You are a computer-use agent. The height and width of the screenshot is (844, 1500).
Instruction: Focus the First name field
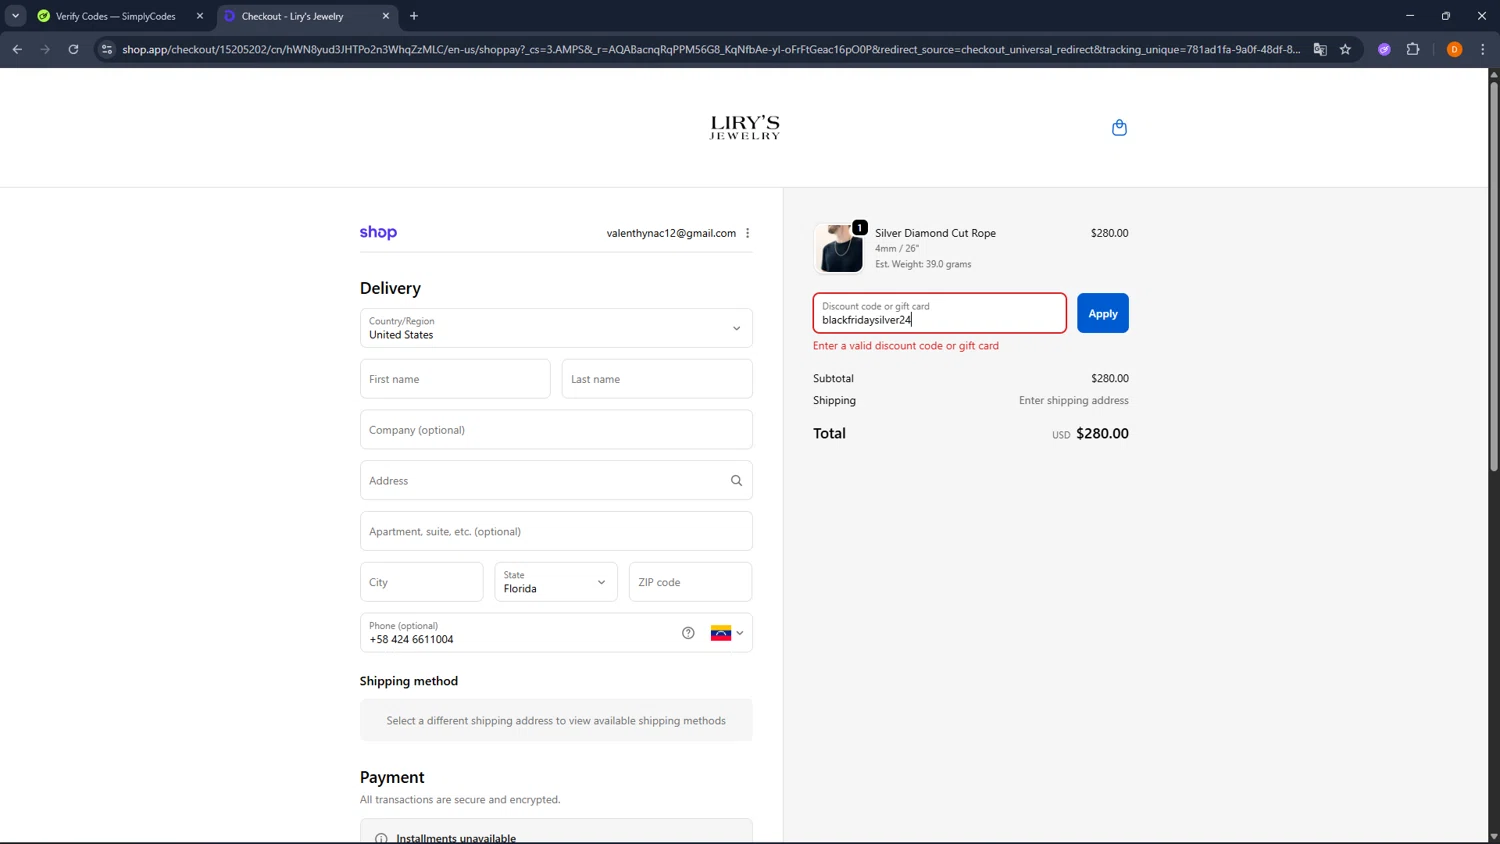coord(455,379)
